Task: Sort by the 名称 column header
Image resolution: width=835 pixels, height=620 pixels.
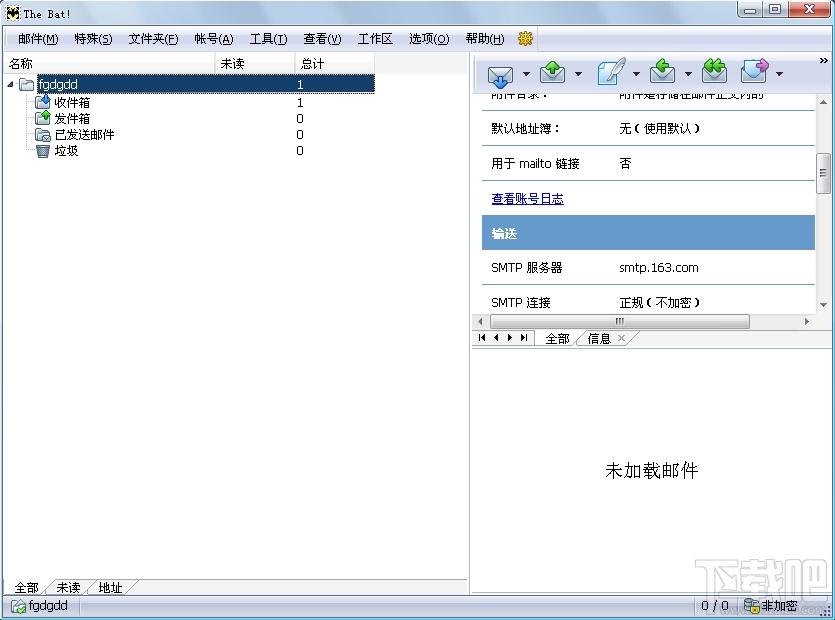Action: [x=109, y=63]
